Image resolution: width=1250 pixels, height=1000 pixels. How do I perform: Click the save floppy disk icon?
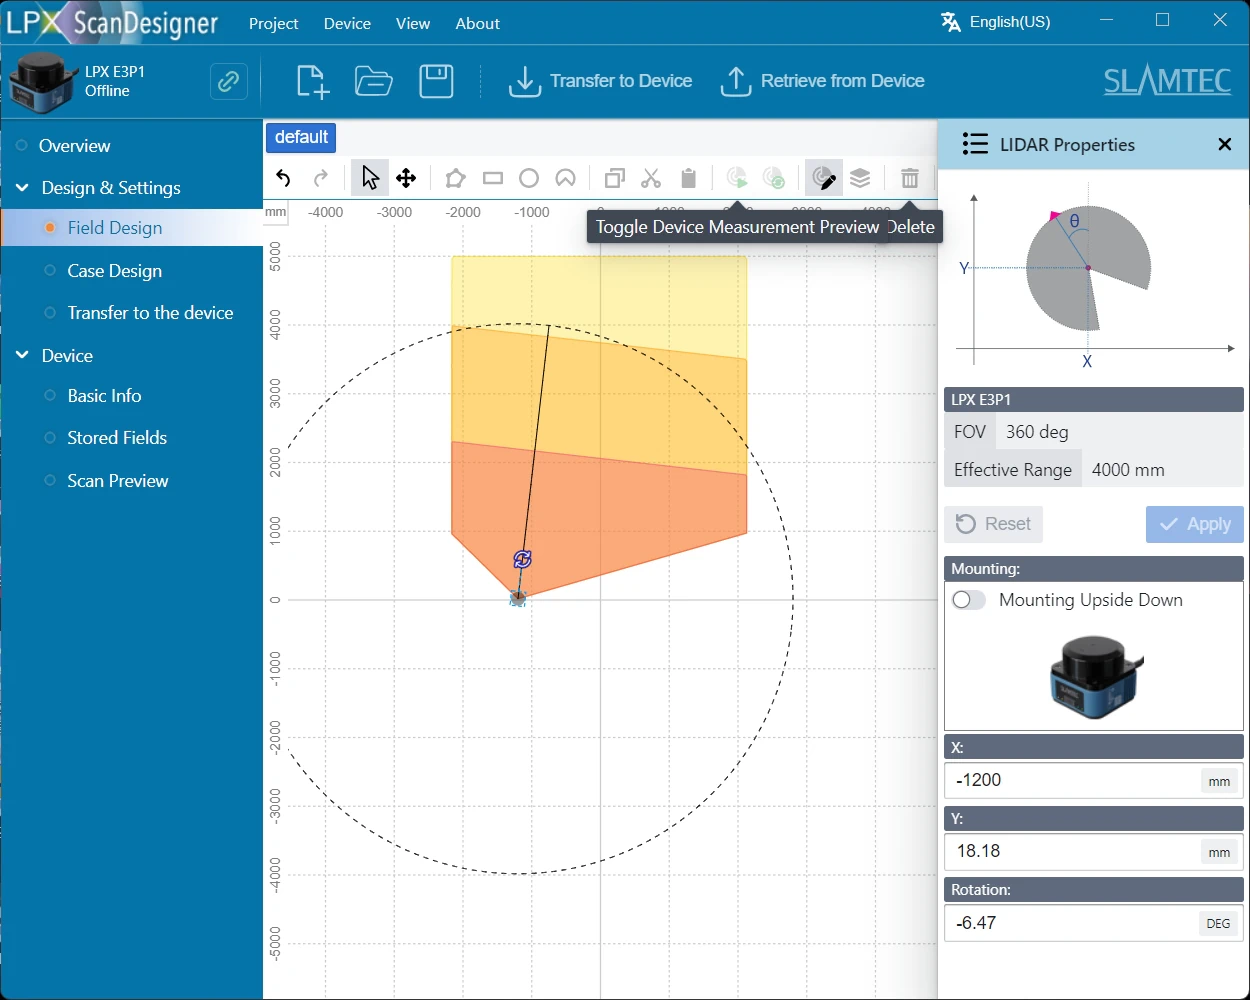(436, 82)
